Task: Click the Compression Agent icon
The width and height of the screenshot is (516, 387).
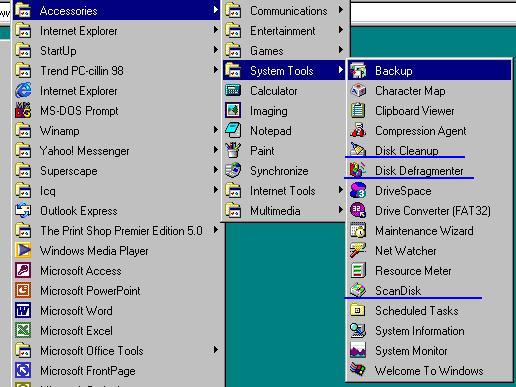Action: click(358, 131)
